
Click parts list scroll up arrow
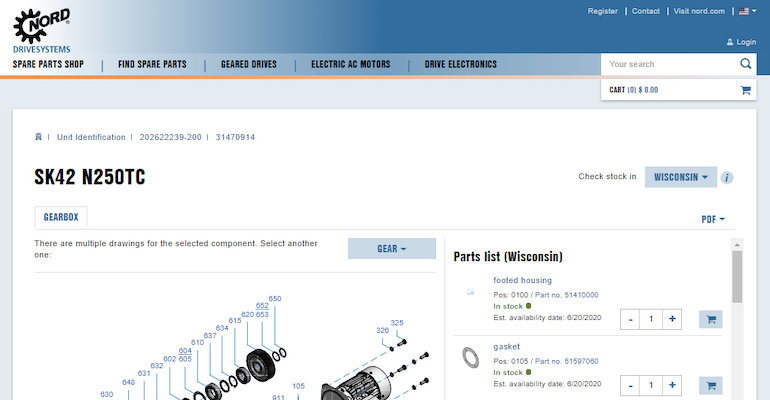pos(737,244)
